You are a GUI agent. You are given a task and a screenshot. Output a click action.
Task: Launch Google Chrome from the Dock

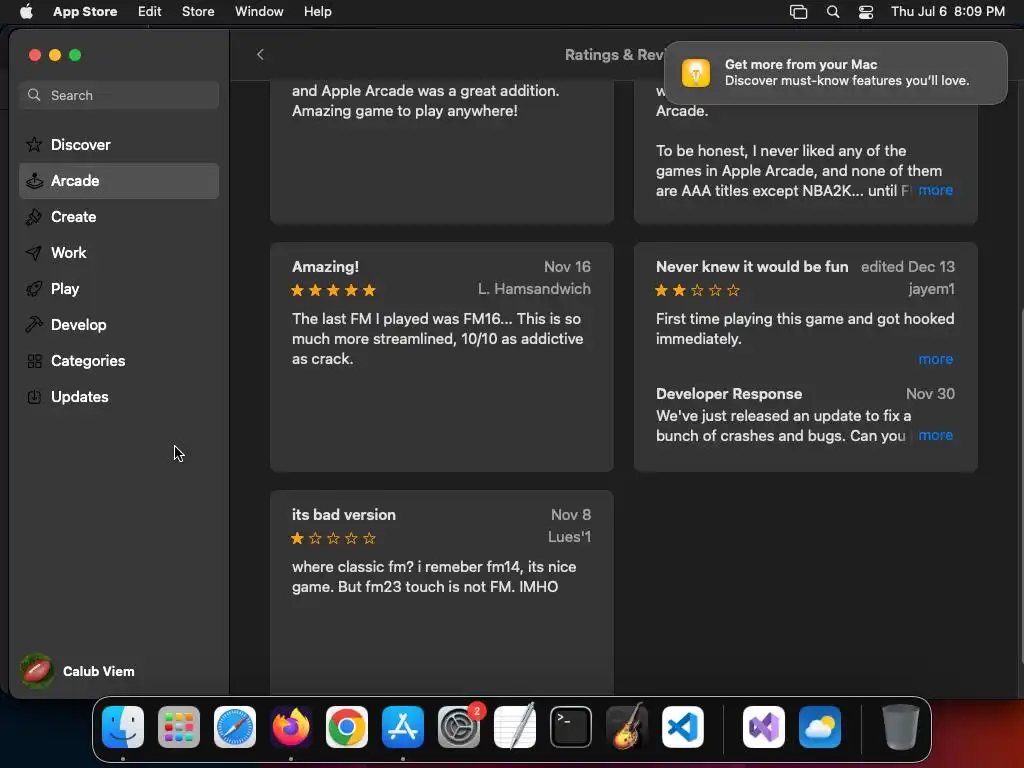[x=347, y=727]
